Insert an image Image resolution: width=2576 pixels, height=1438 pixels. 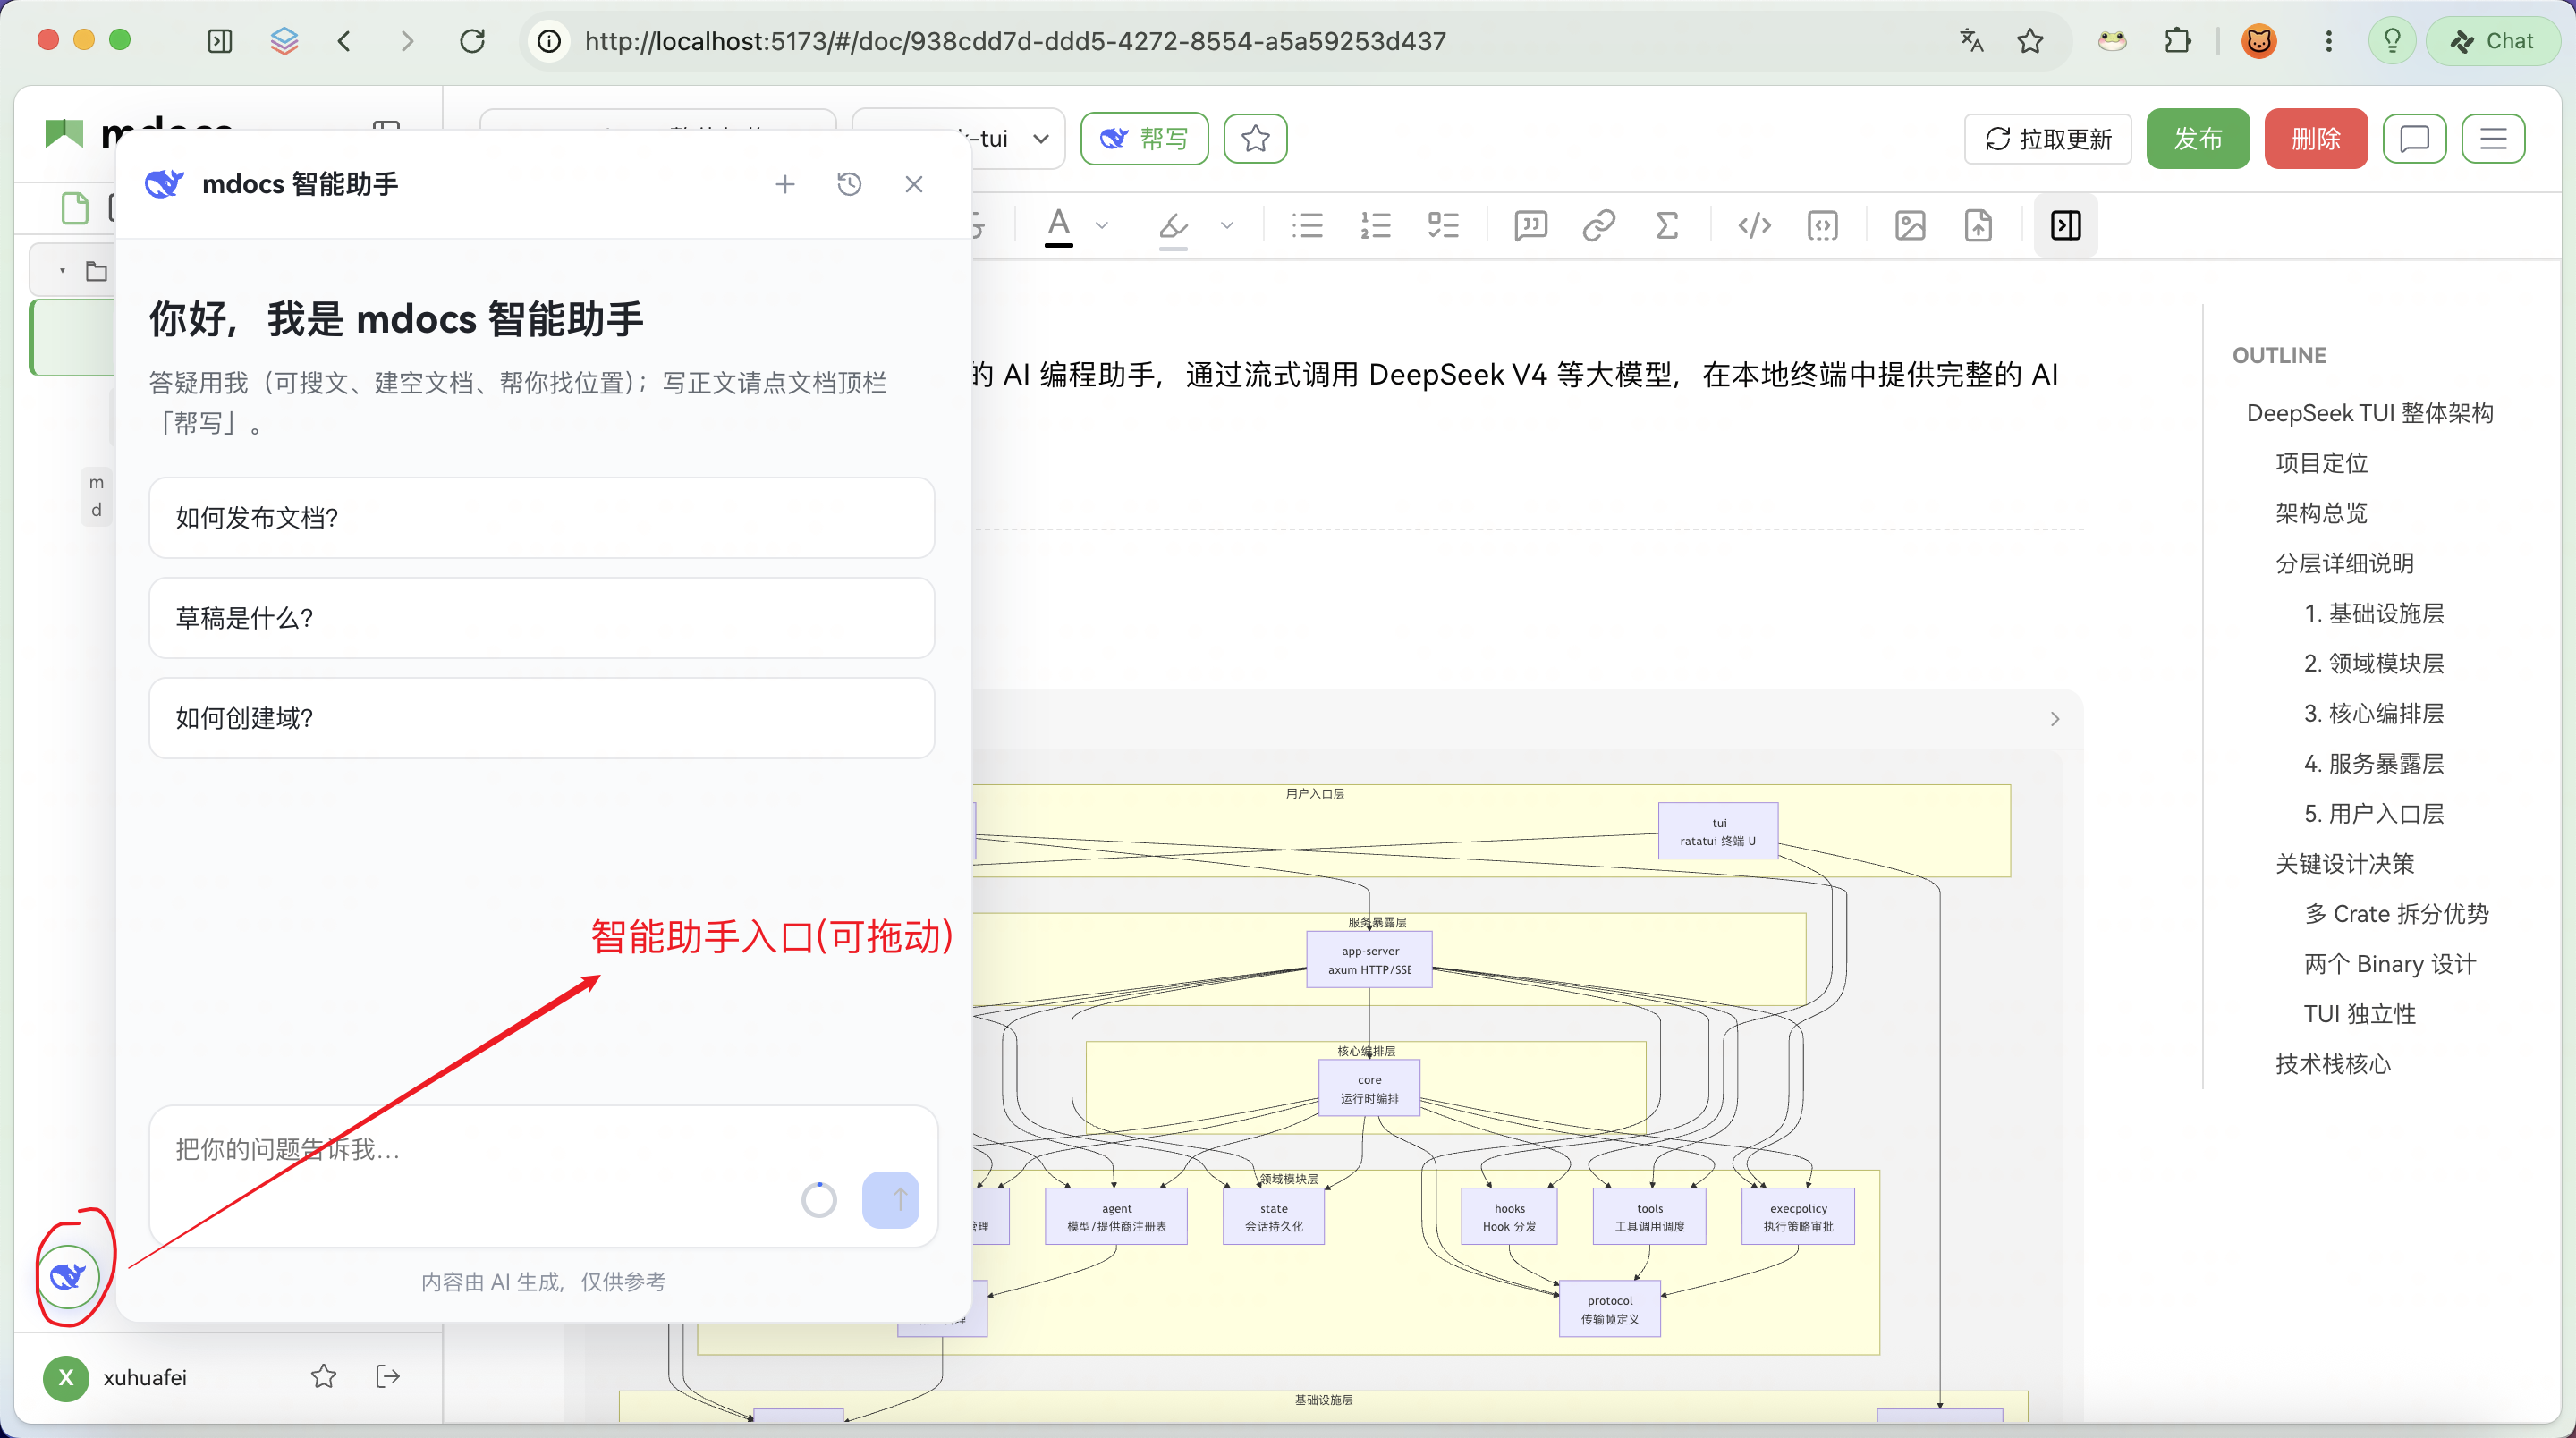click(1910, 225)
